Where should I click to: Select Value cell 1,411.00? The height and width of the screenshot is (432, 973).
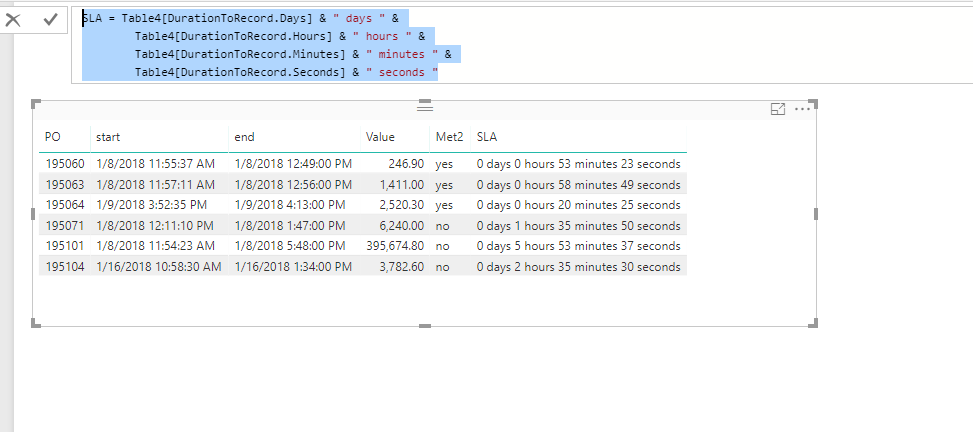[403, 185]
